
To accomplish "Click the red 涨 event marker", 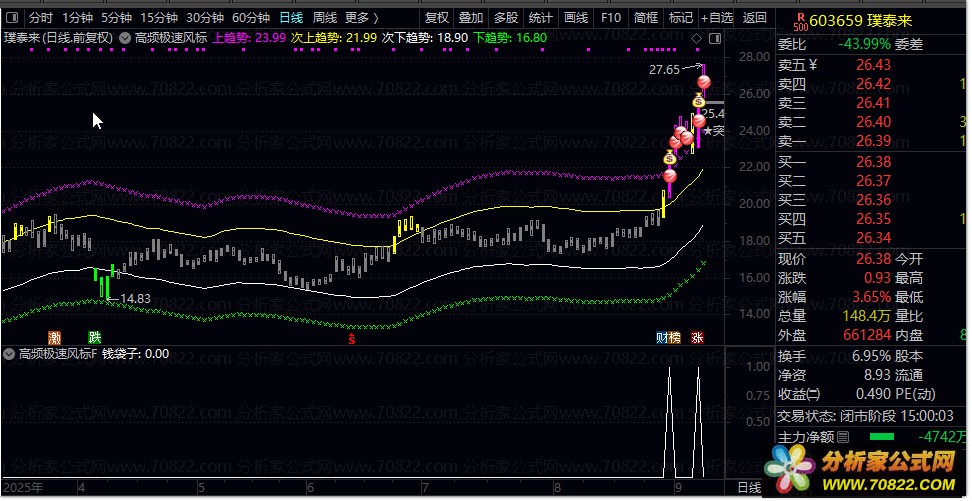I will coord(696,338).
